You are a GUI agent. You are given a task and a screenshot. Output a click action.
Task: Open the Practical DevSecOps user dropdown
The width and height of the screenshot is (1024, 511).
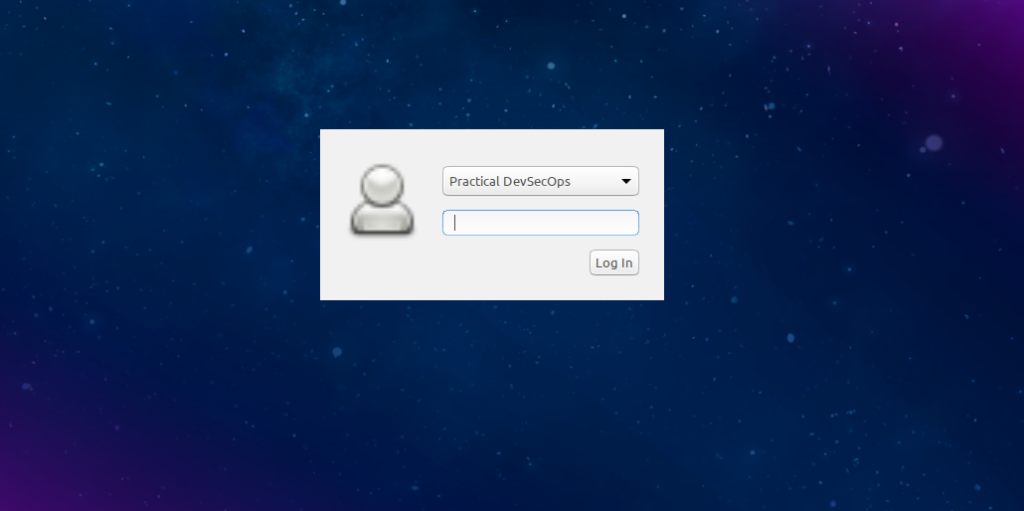(x=540, y=181)
